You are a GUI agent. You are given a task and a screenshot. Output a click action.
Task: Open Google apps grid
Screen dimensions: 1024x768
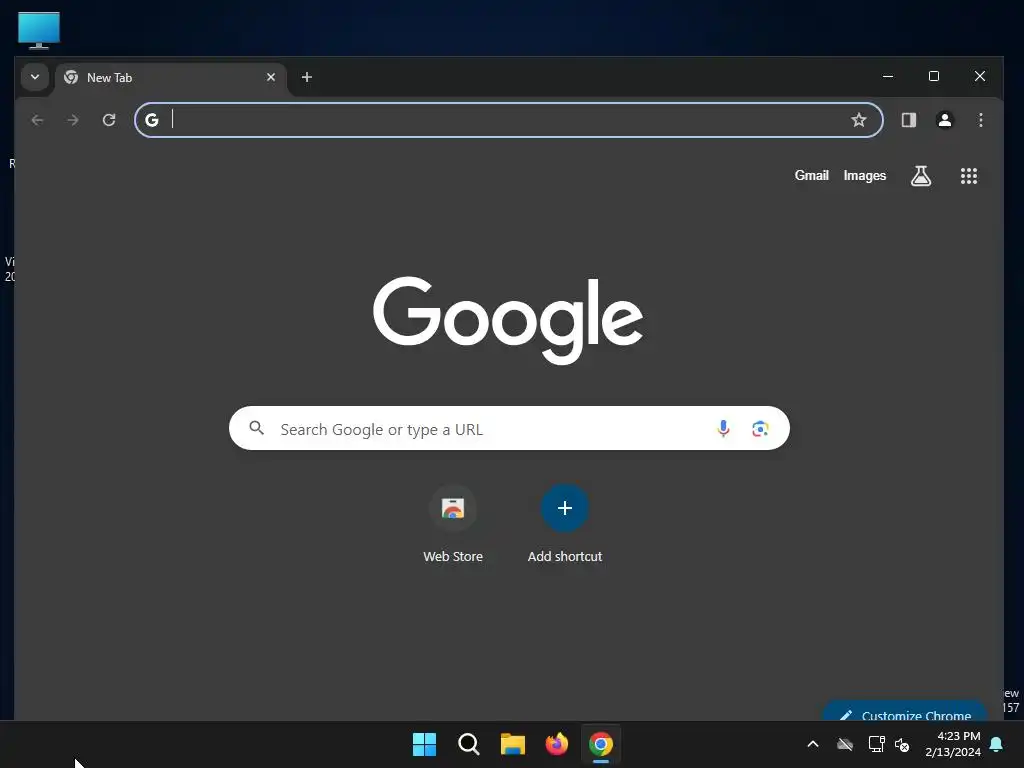[x=969, y=176]
